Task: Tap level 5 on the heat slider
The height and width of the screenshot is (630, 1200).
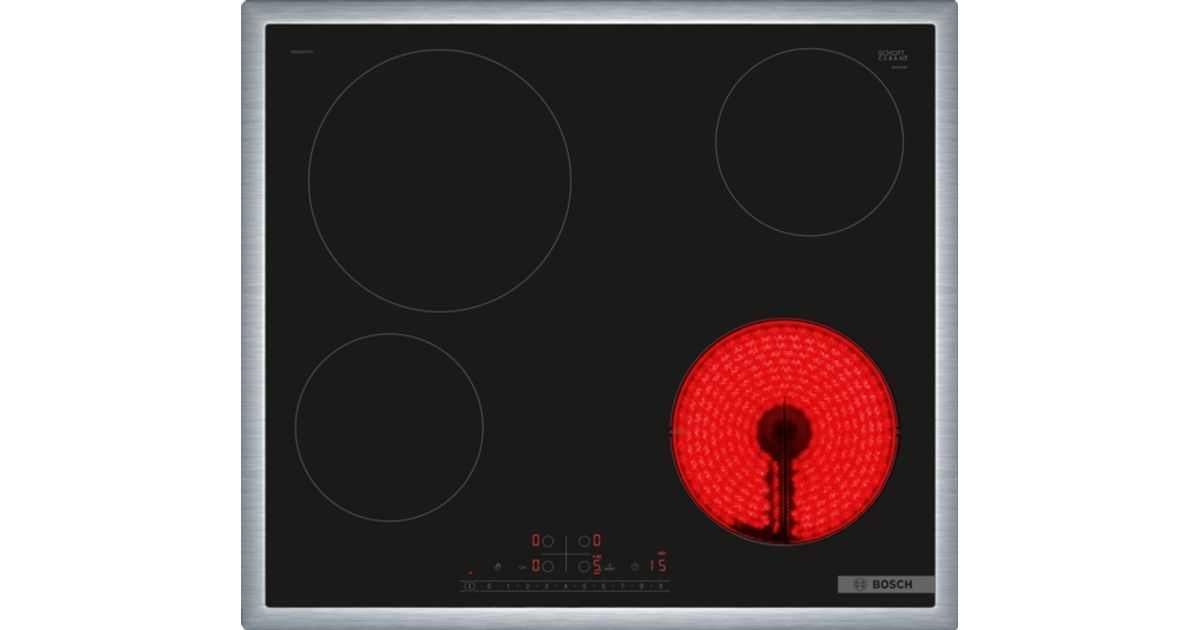Action: click(584, 586)
